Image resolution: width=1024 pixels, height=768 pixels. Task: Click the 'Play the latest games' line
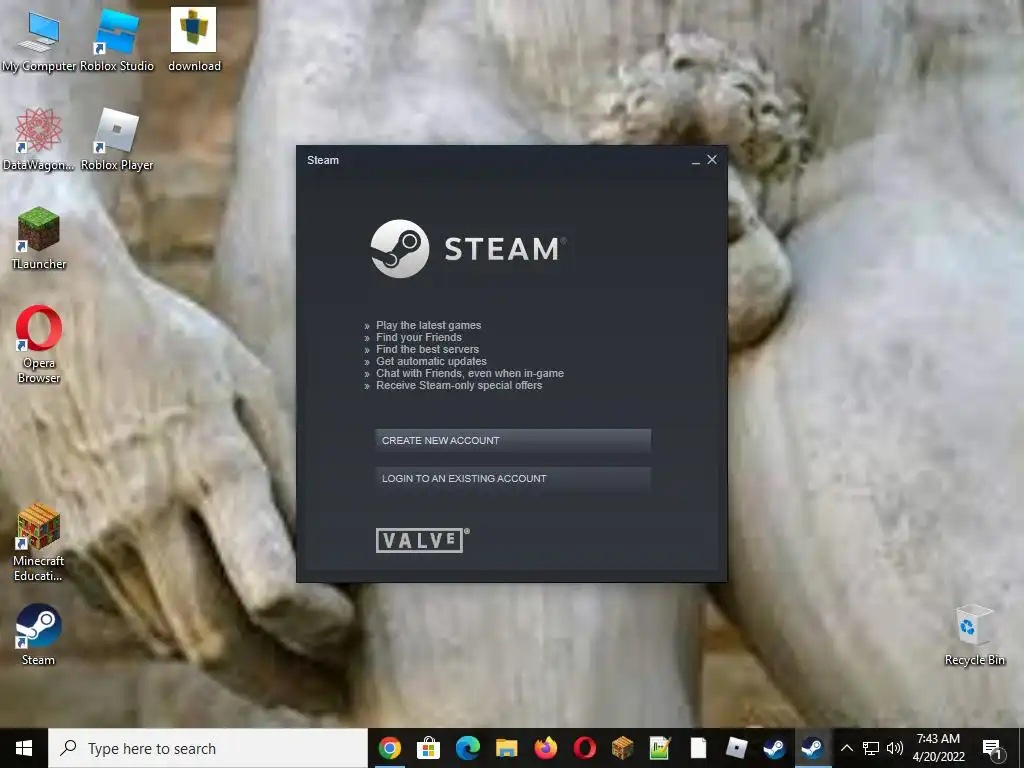coord(428,325)
